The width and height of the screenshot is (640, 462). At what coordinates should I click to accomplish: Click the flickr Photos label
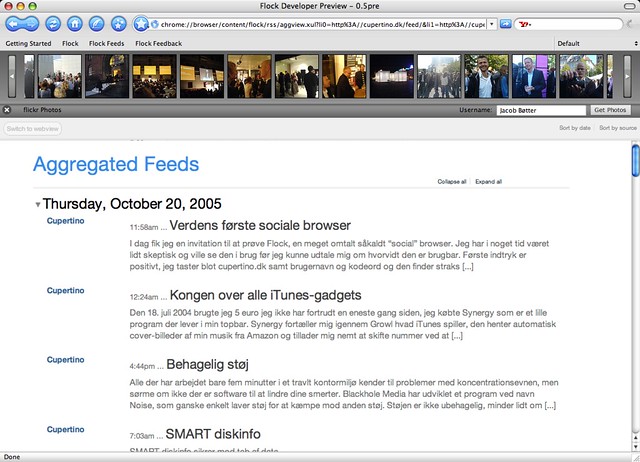(42, 110)
